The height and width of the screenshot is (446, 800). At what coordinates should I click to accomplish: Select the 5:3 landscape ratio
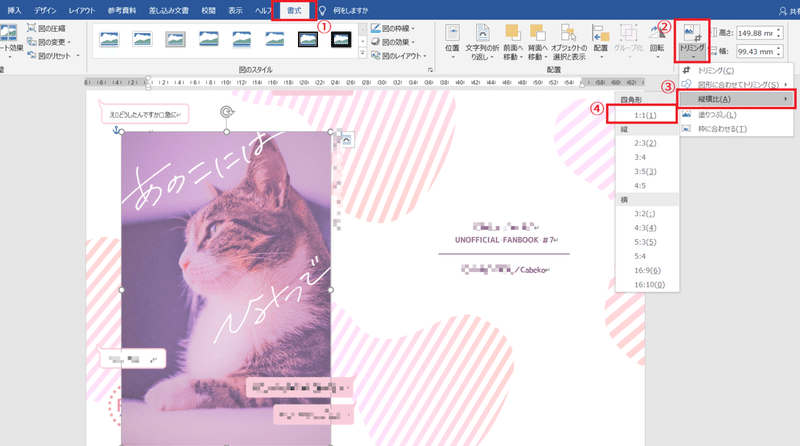click(x=646, y=242)
